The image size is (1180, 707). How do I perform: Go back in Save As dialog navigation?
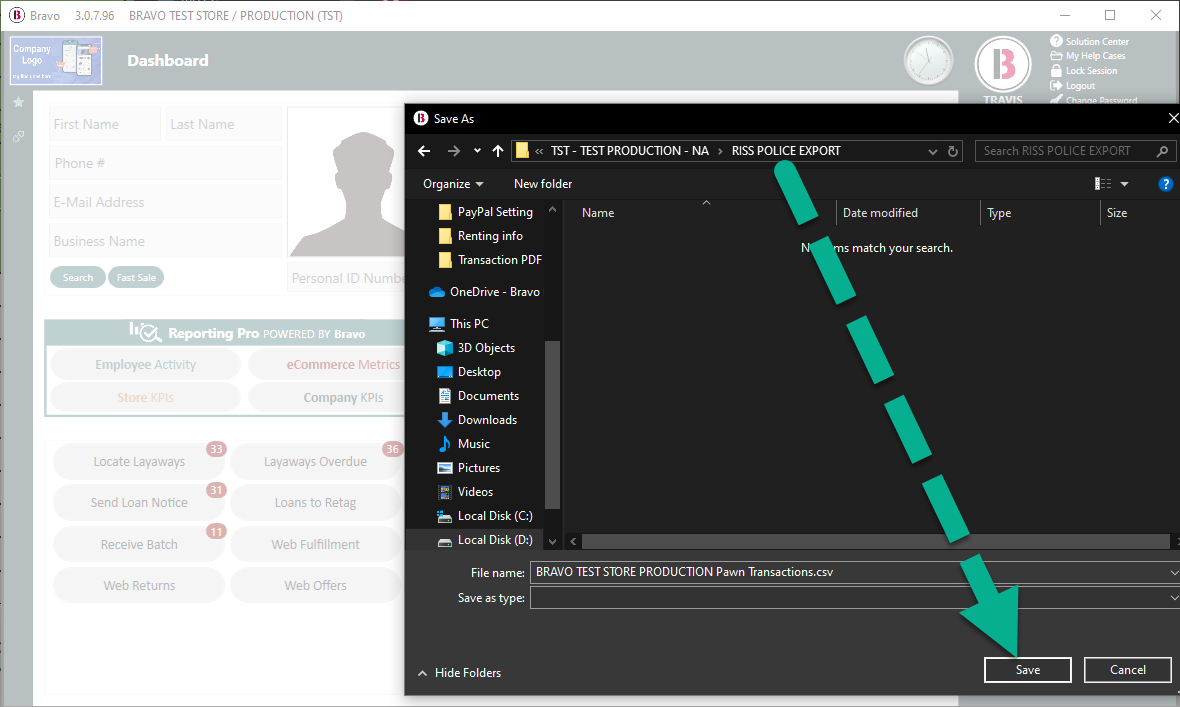pyautogui.click(x=424, y=151)
